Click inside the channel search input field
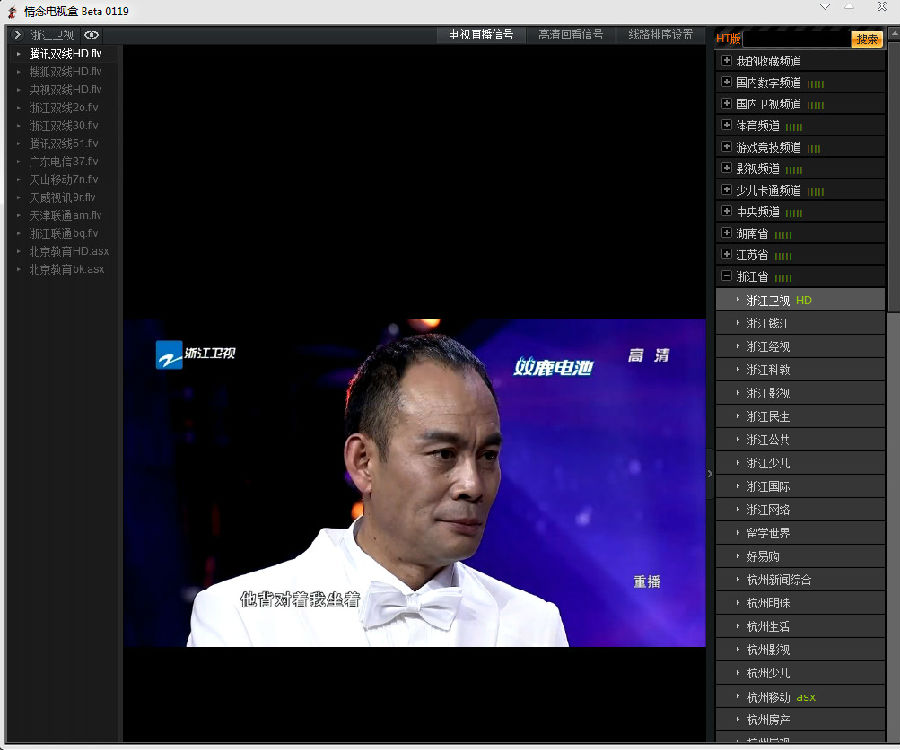This screenshot has width=900, height=750. pos(795,39)
